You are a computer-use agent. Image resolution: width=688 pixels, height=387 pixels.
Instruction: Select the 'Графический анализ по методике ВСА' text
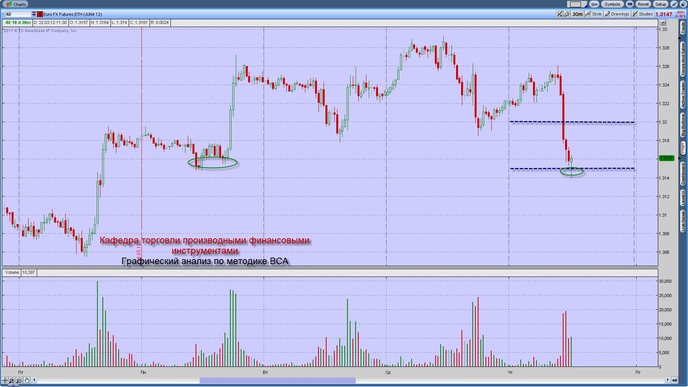(205, 261)
